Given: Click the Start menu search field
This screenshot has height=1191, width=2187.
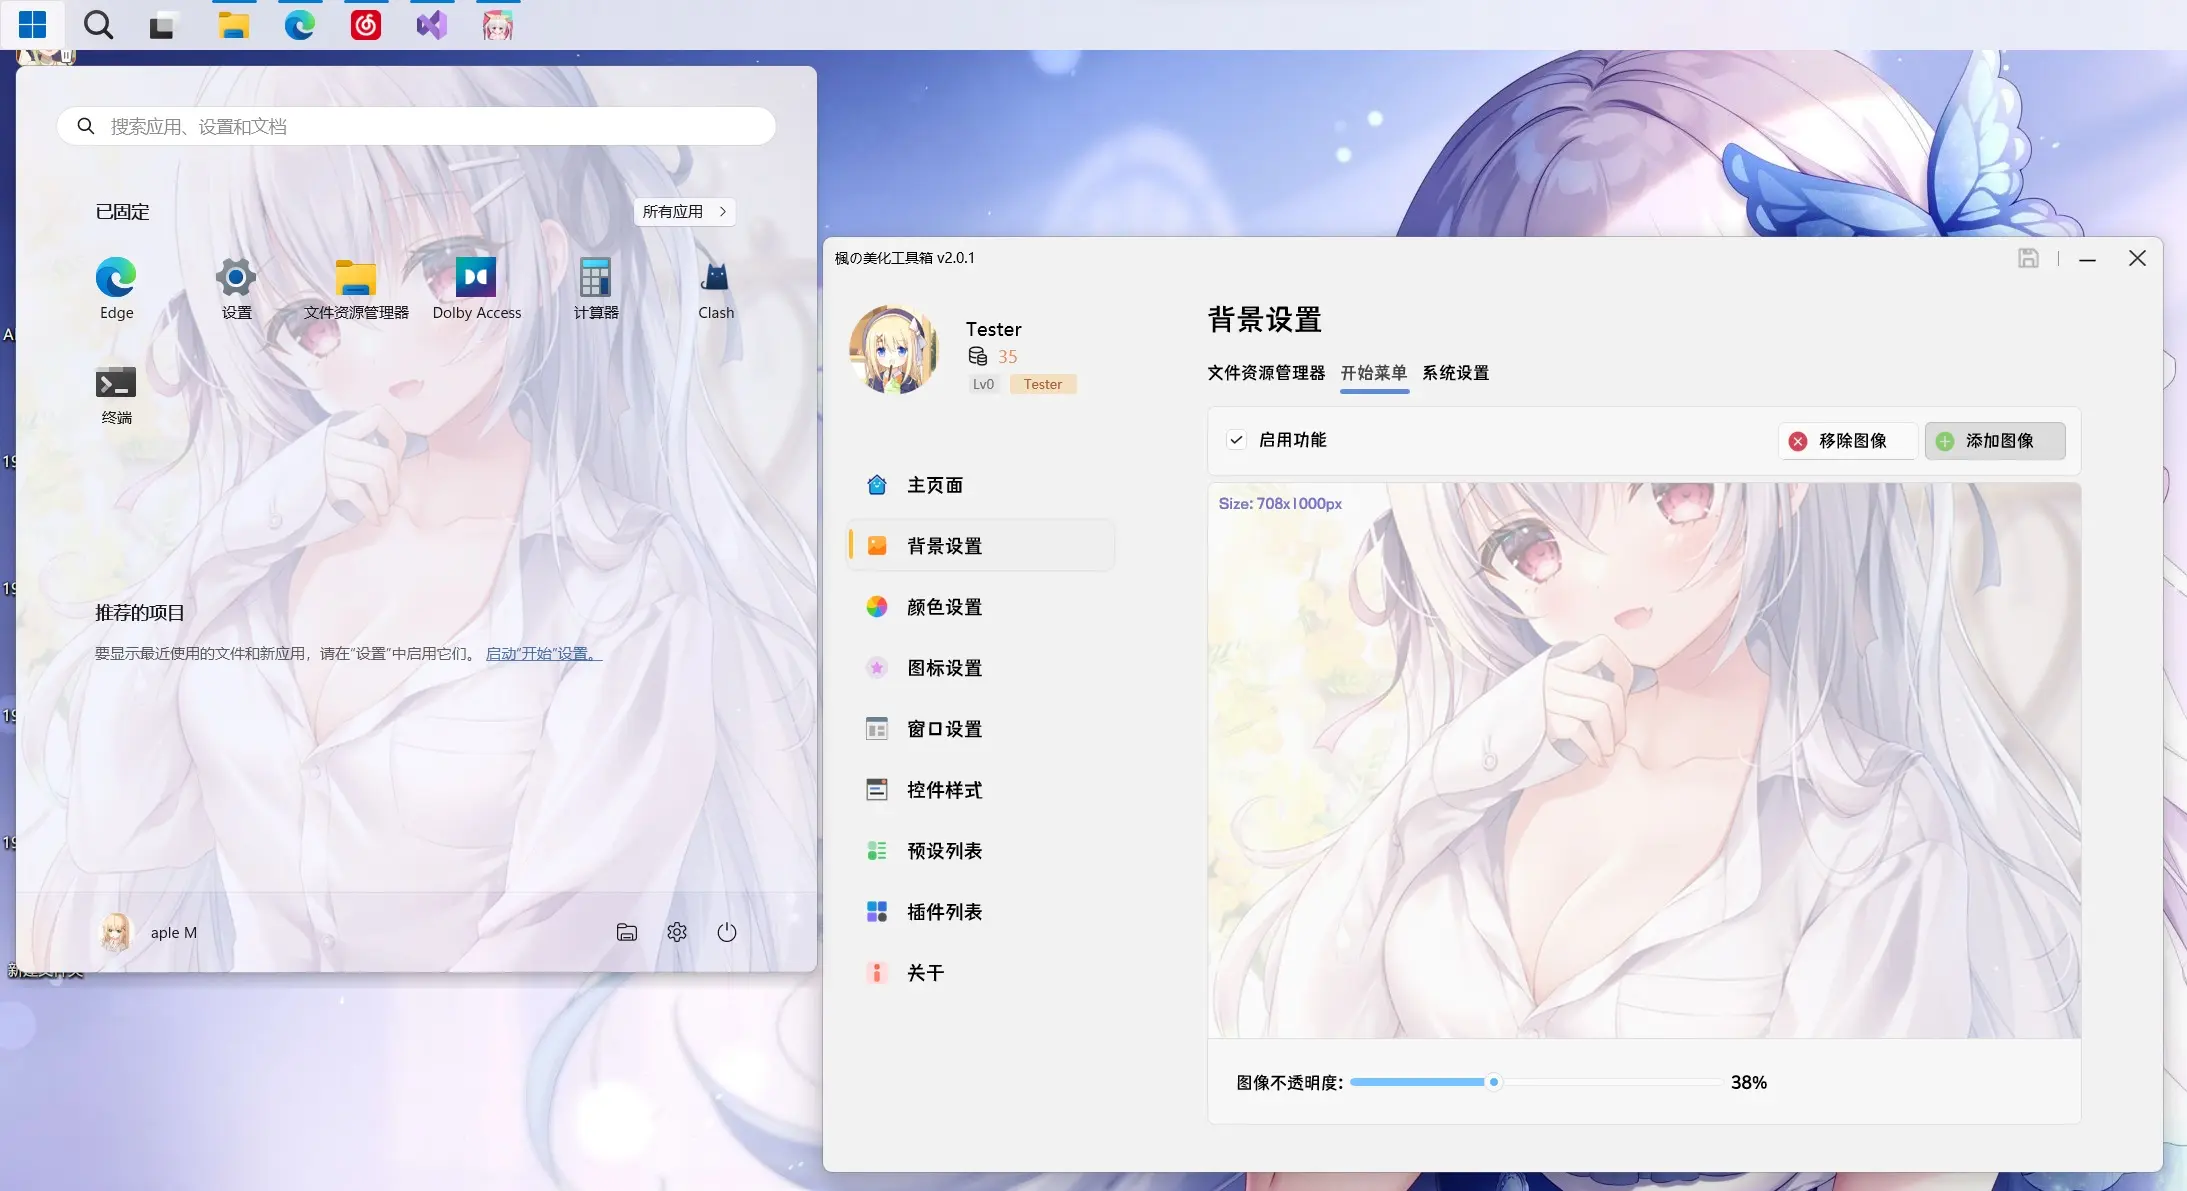Looking at the screenshot, I should [416, 126].
